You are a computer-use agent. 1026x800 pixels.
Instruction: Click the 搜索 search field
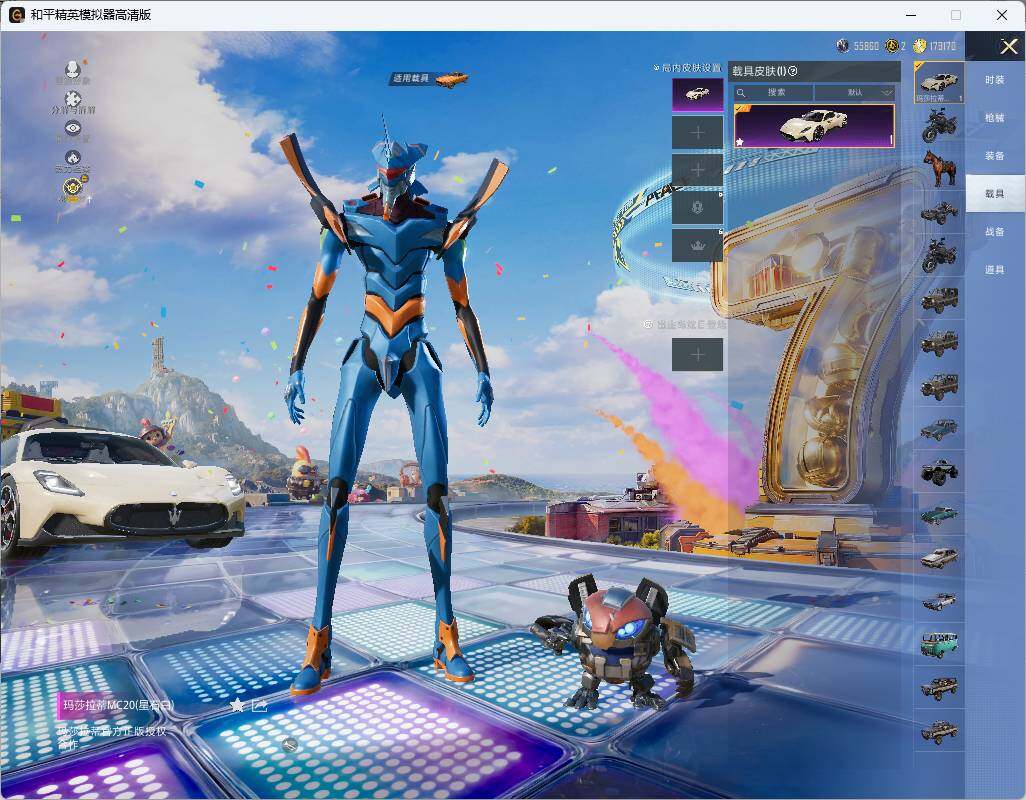(x=773, y=92)
